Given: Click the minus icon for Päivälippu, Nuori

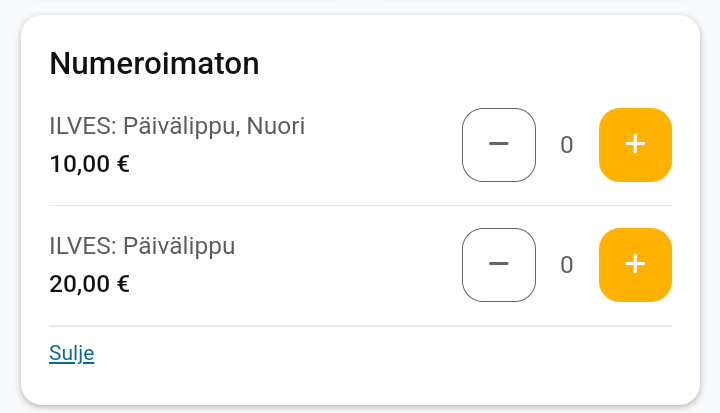Looking at the screenshot, I should tap(499, 145).
